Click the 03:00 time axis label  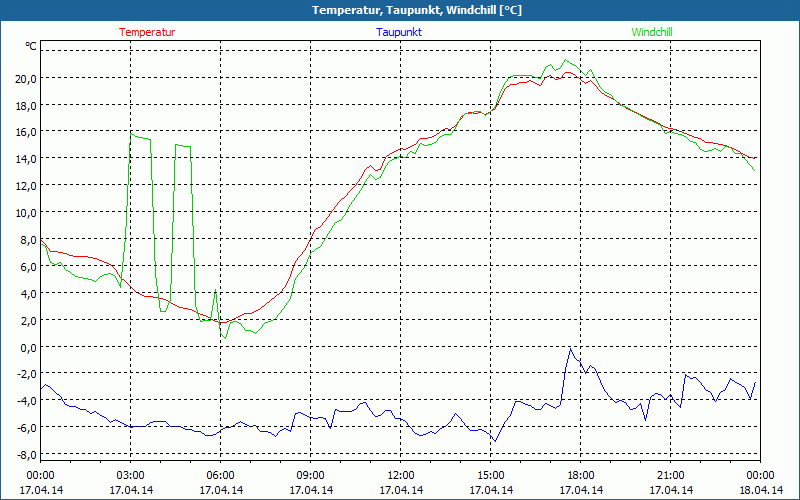131,476
